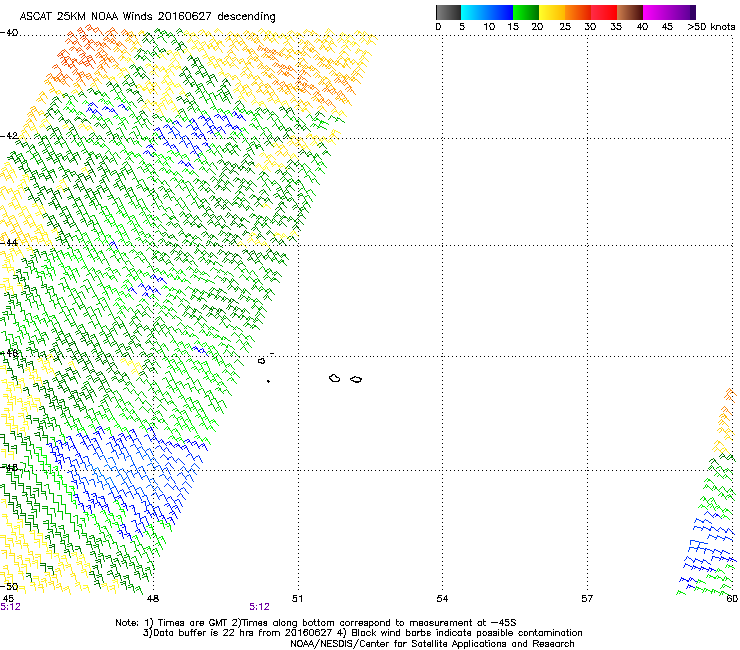
Task: Pick the blue 10-15 knots color segment
Action: (500, 12)
